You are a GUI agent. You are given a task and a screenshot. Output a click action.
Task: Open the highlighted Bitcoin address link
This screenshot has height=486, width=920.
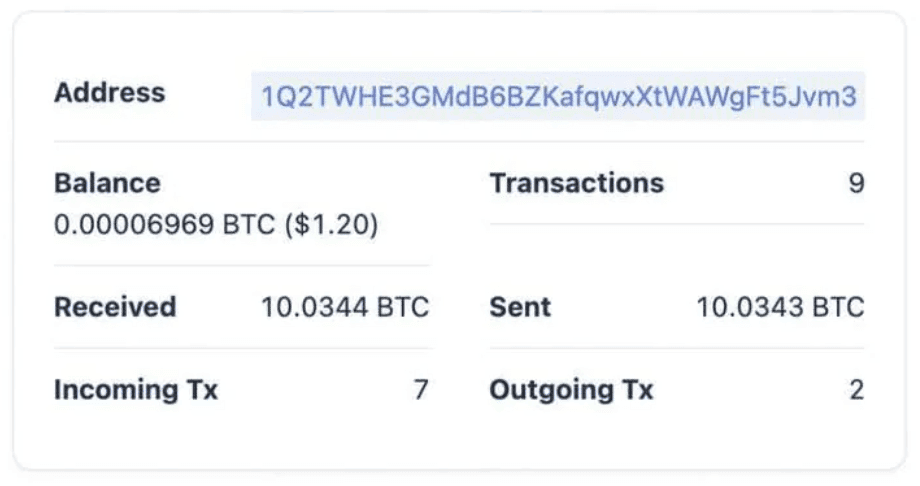click(558, 97)
